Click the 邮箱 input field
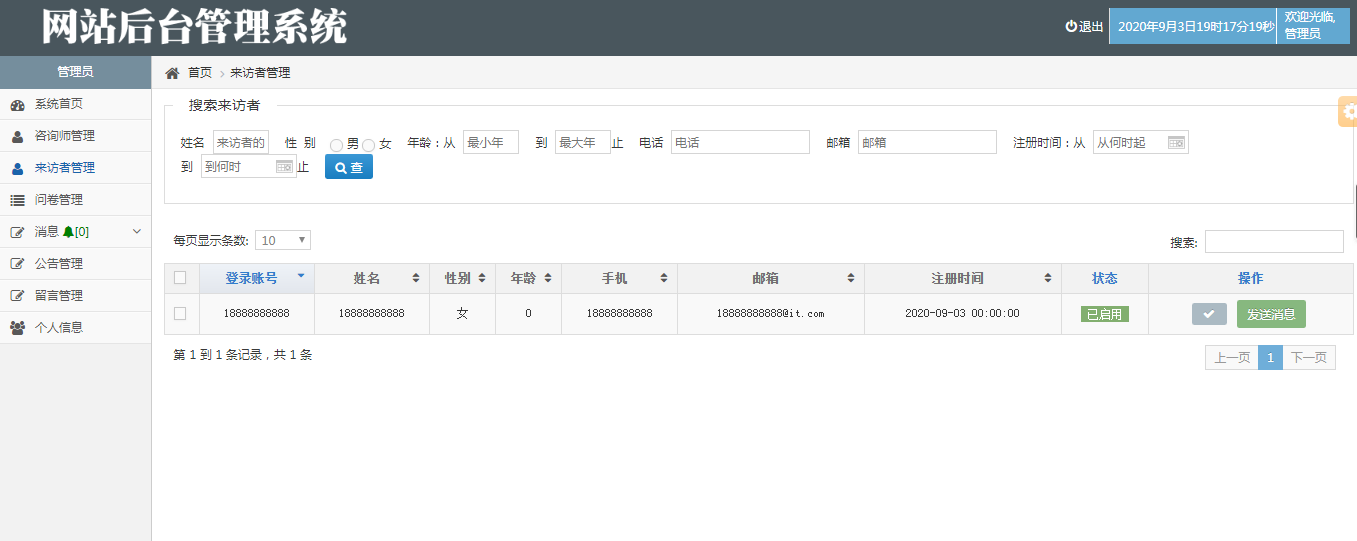This screenshot has height=541, width=1357. [927, 142]
